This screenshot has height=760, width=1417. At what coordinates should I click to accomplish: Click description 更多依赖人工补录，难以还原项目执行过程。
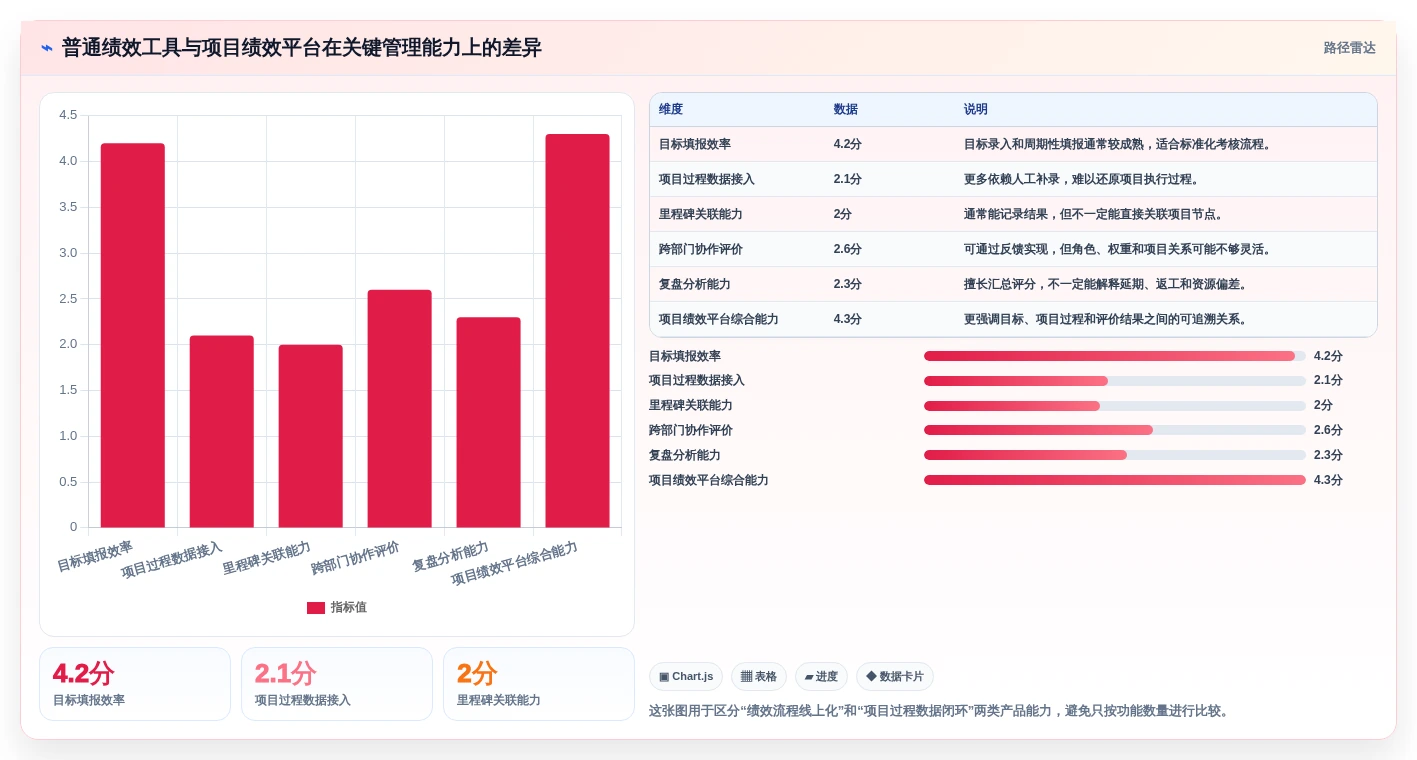click(1082, 179)
